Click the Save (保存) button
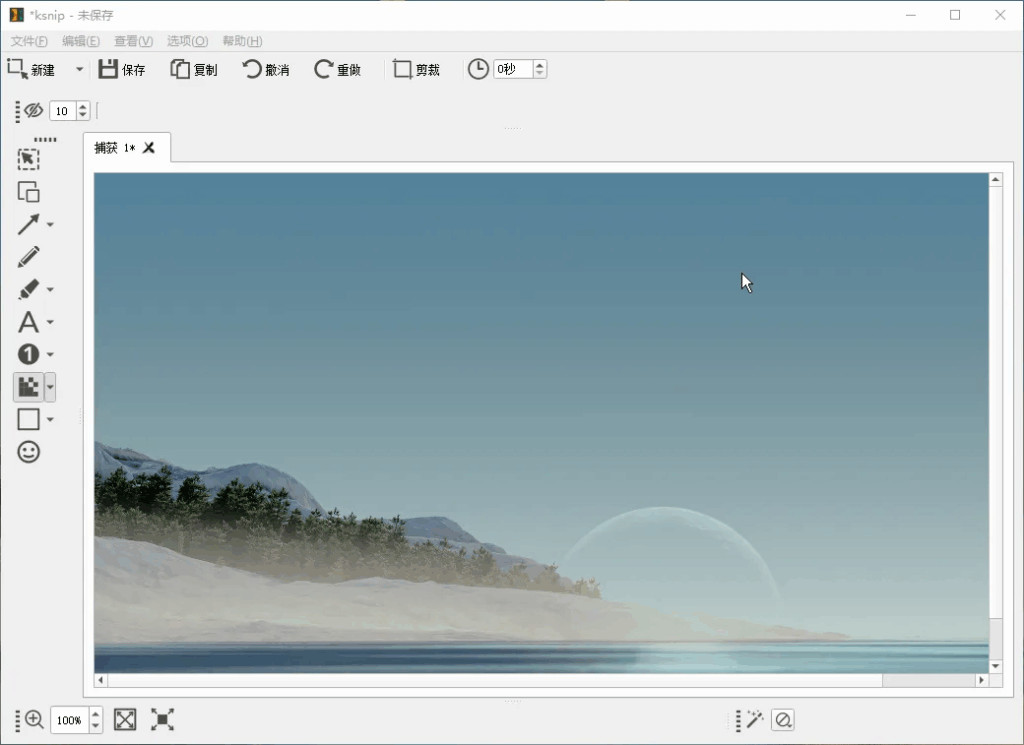Image resolution: width=1024 pixels, height=745 pixels. [122, 69]
